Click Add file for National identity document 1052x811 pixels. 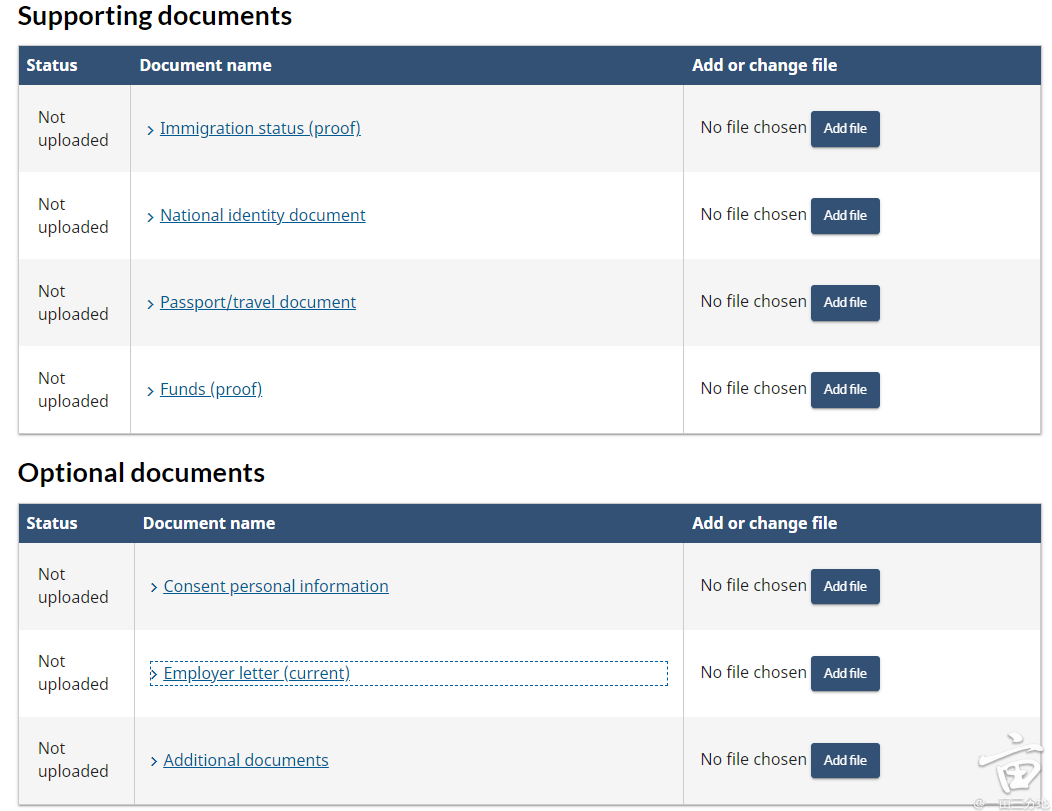tap(844, 216)
